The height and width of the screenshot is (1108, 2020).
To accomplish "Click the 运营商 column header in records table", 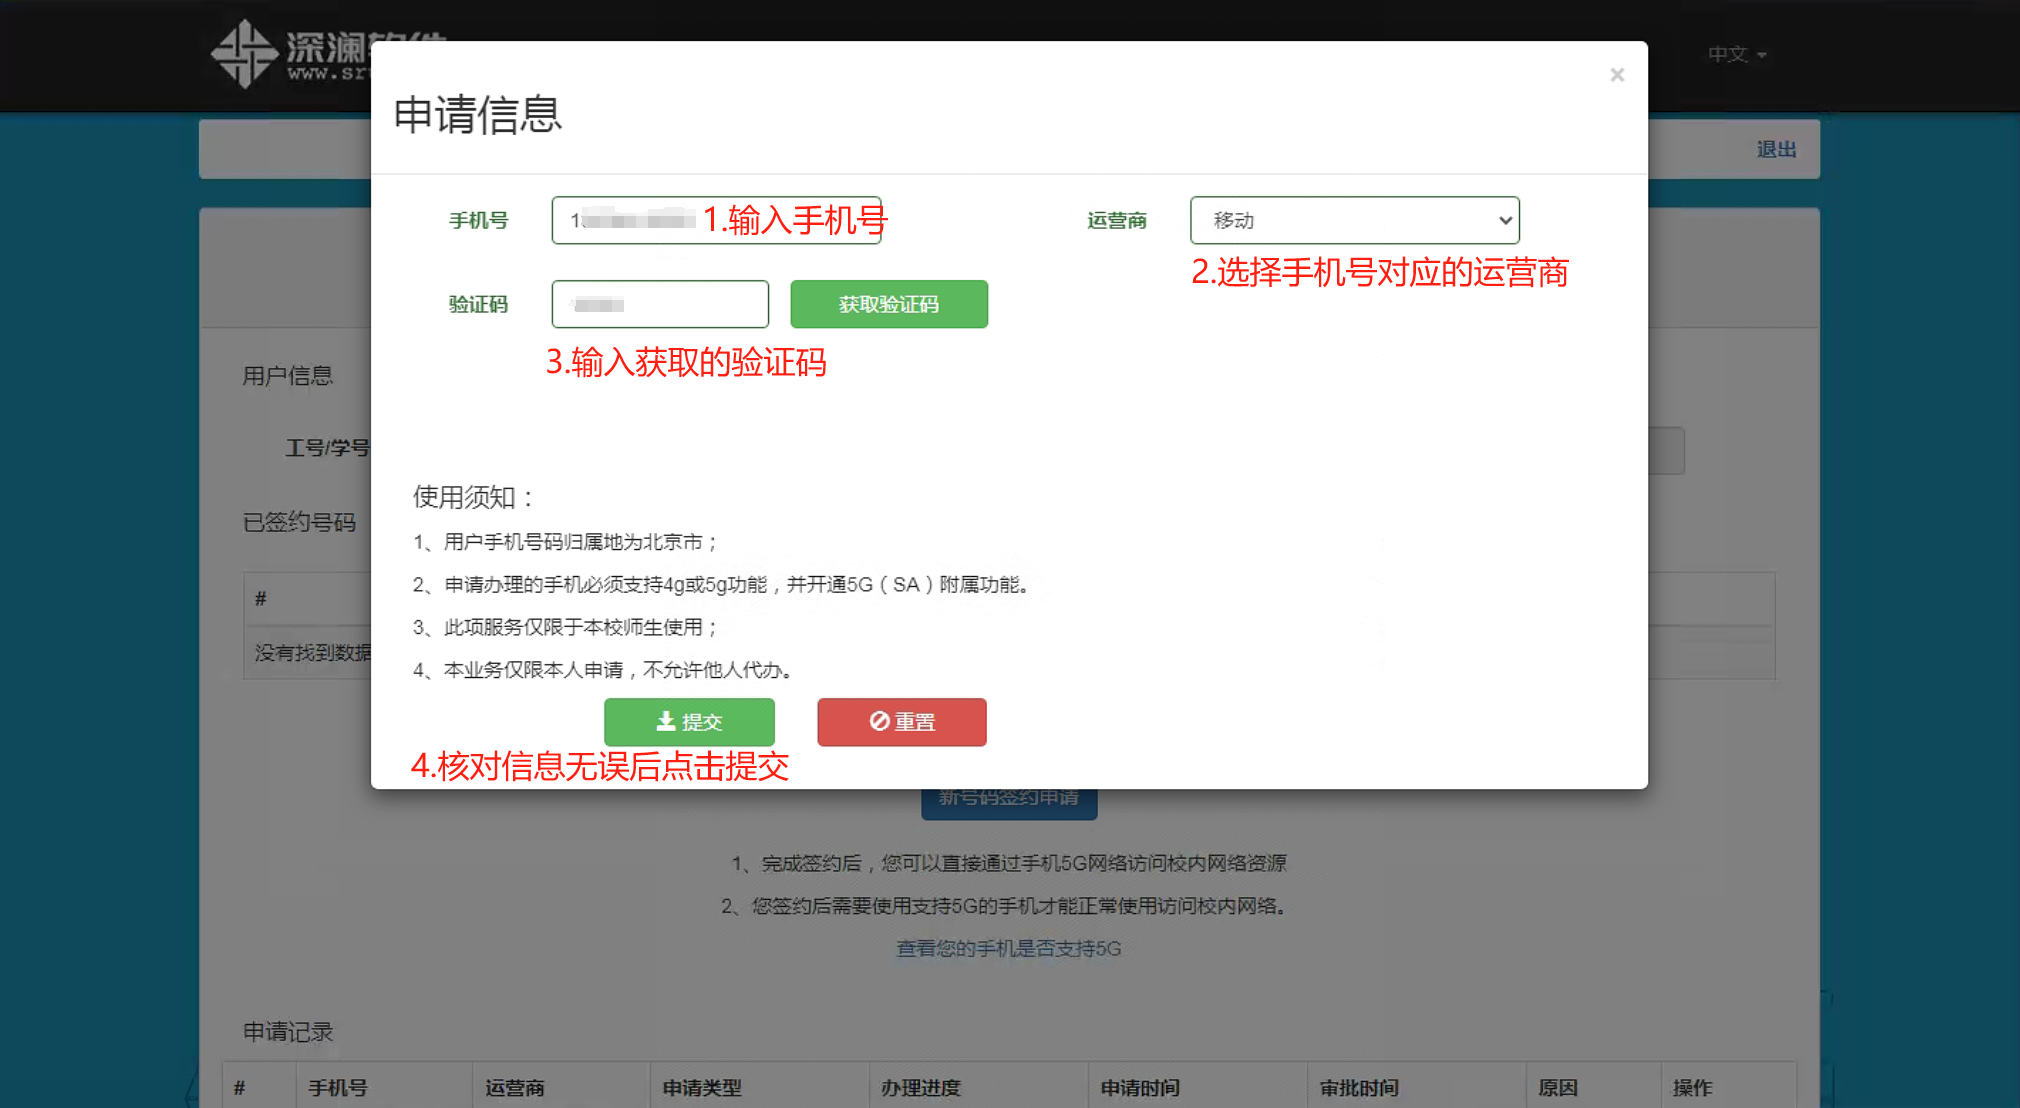I will coord(514,1087).
